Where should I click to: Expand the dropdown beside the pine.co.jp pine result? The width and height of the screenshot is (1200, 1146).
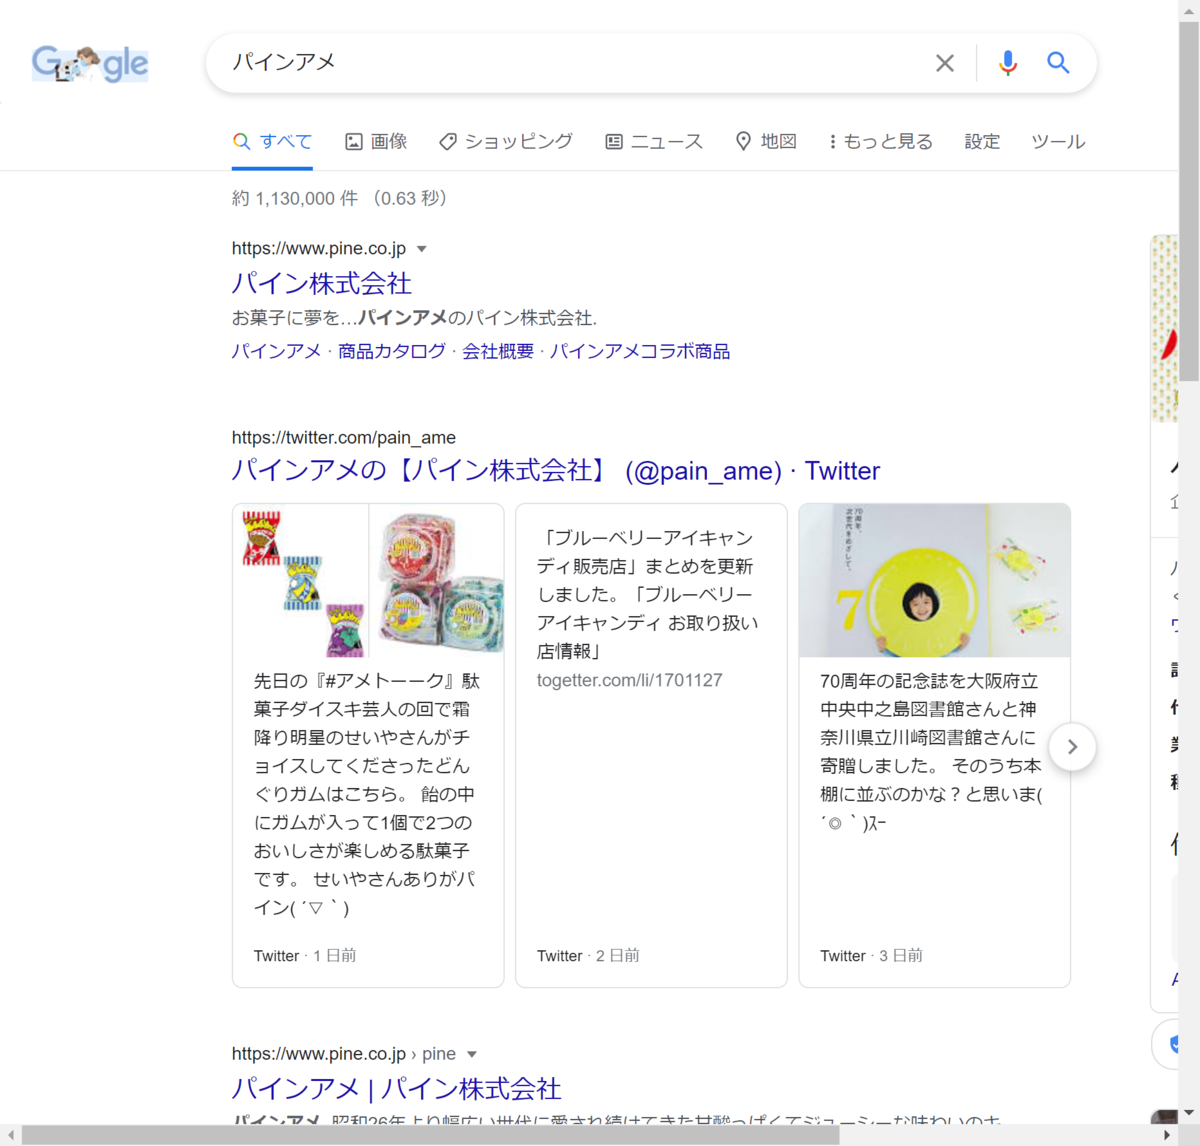pos(471,1053)
